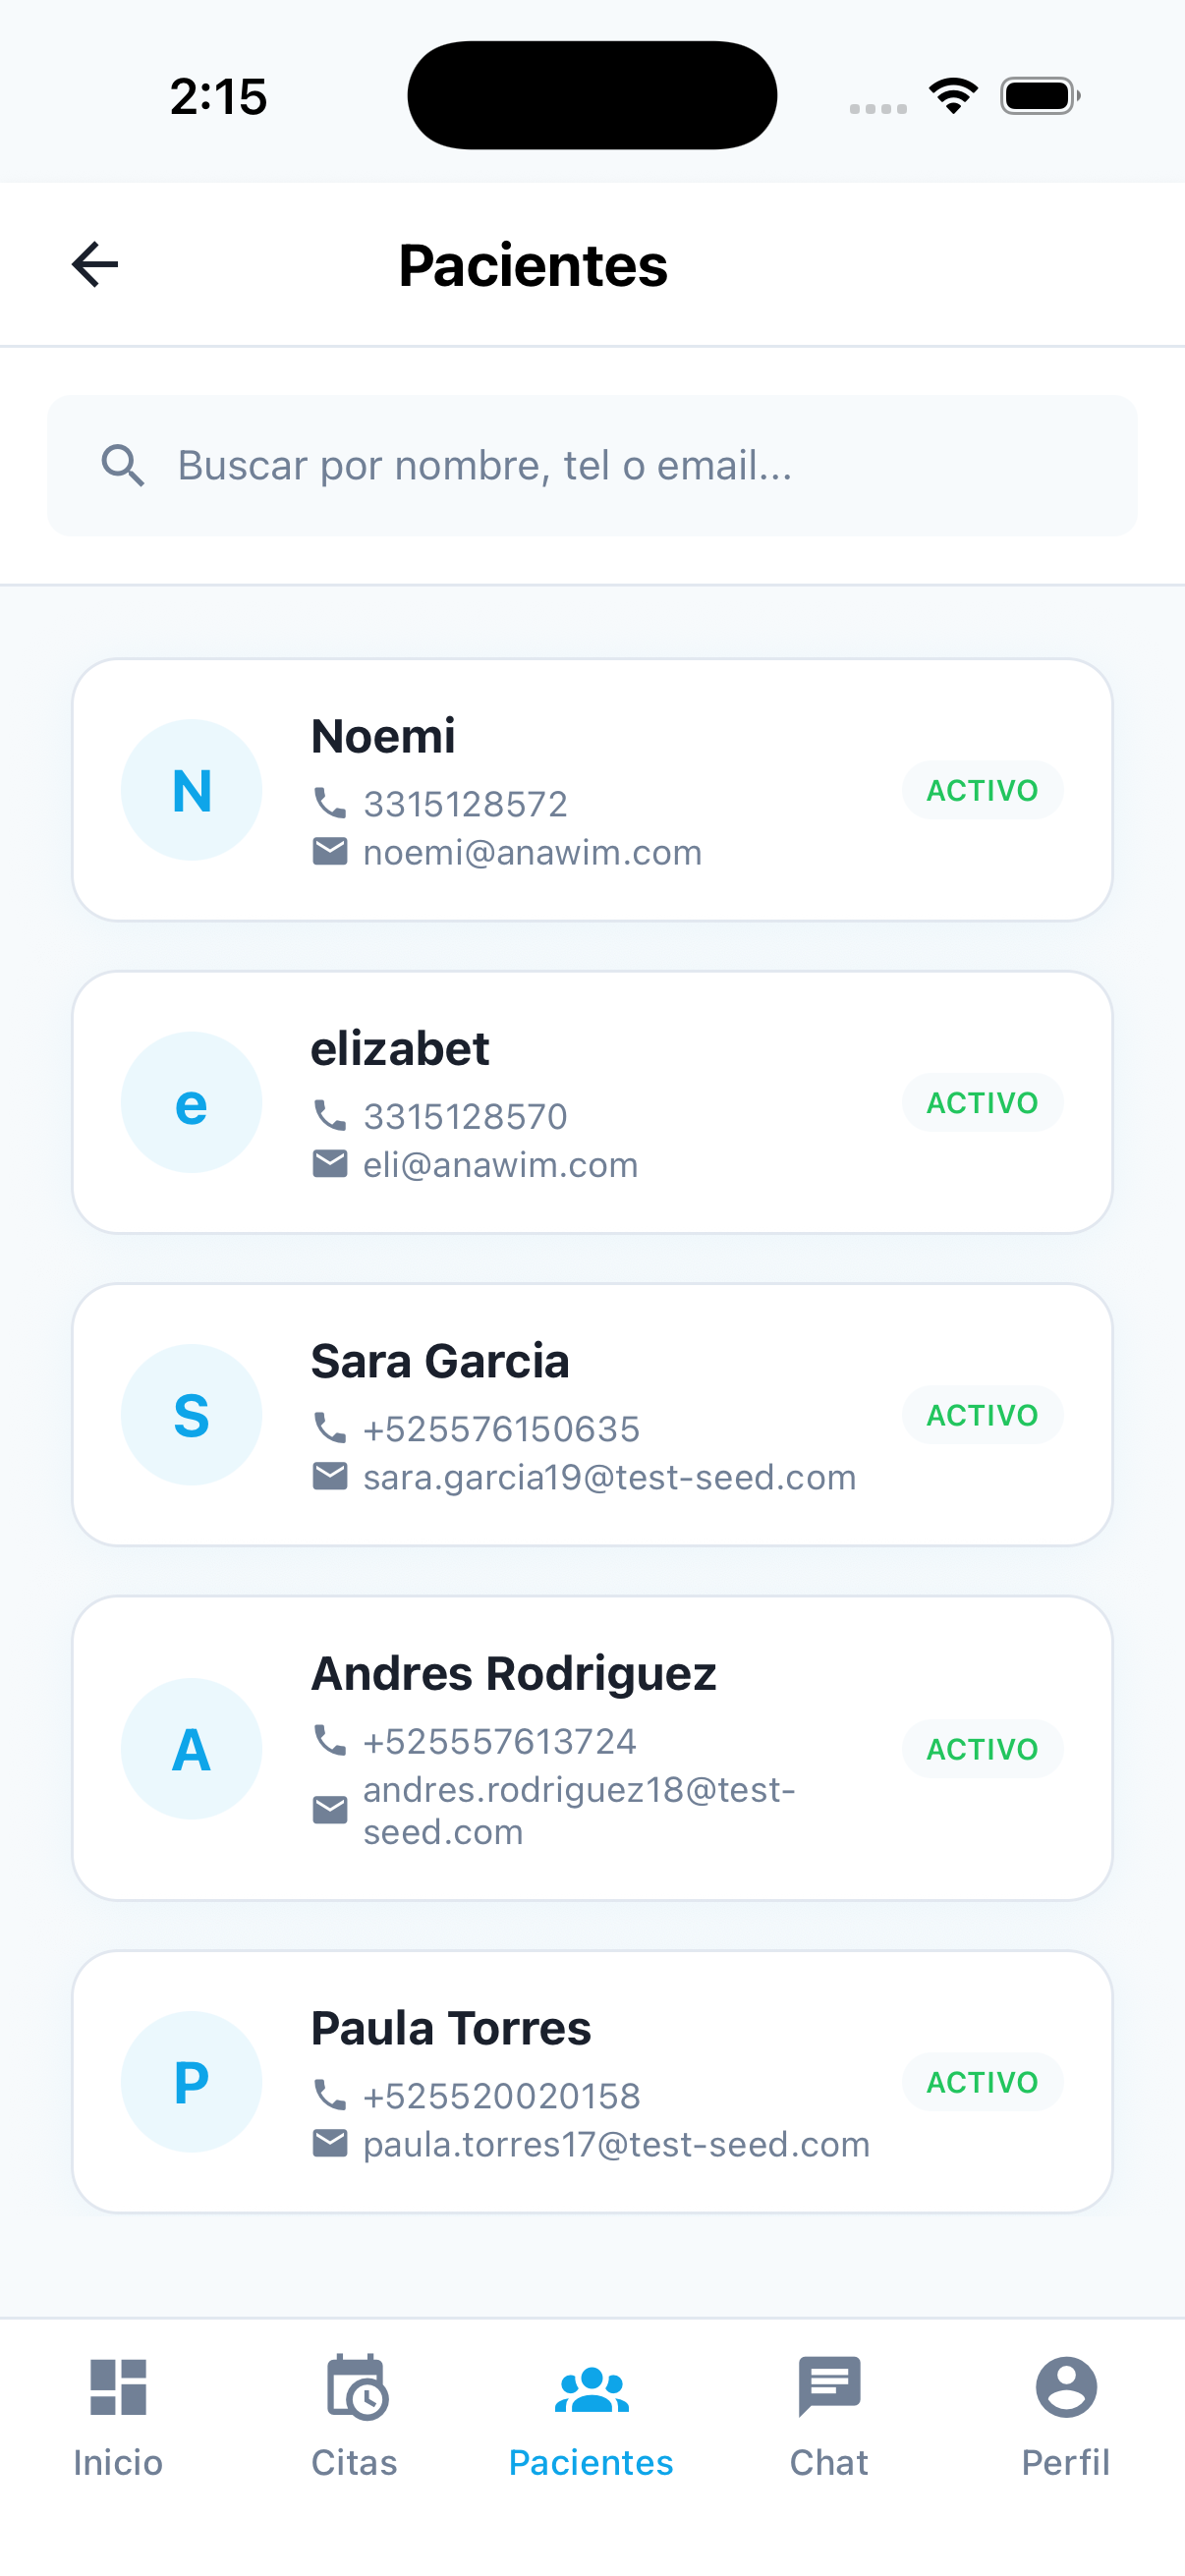Tap Noemi's ACTIVO status badge
This screenshot has height=2576, width=1185.
click(x=982, y=790)
